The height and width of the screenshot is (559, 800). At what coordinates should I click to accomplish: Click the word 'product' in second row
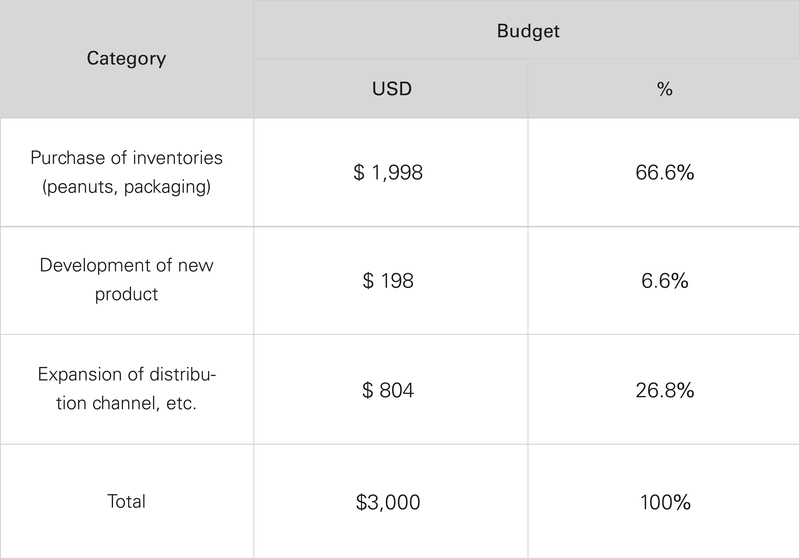click(x=126, y=295)
